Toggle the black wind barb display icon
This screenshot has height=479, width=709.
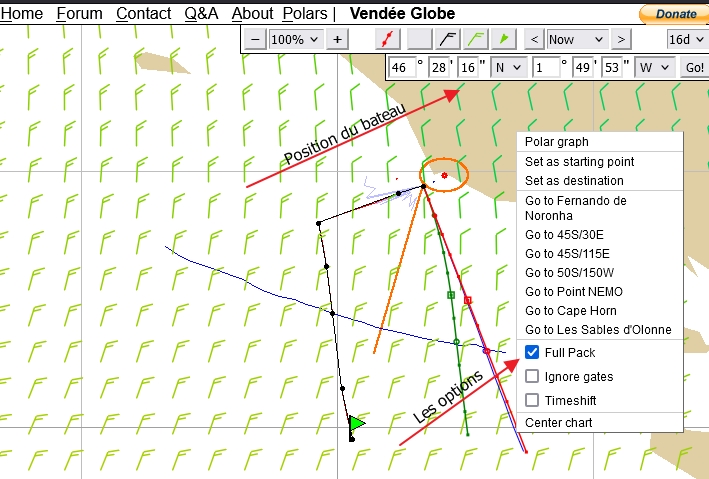point(448,39)
